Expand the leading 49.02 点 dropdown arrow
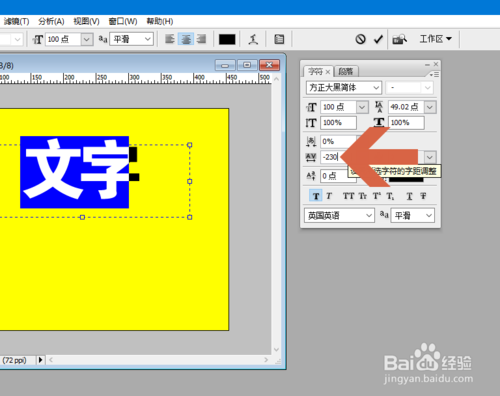The image size is (500, 396). click(x=430, y=107)
